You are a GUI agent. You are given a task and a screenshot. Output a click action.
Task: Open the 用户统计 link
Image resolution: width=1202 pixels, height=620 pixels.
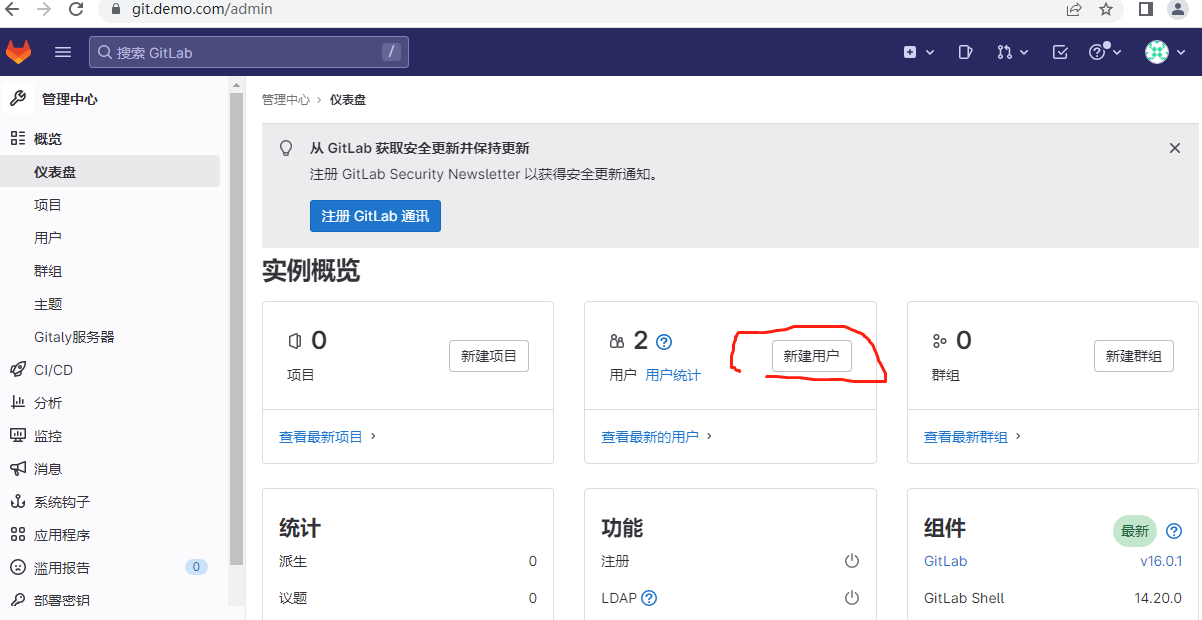(x=673, y=375)
